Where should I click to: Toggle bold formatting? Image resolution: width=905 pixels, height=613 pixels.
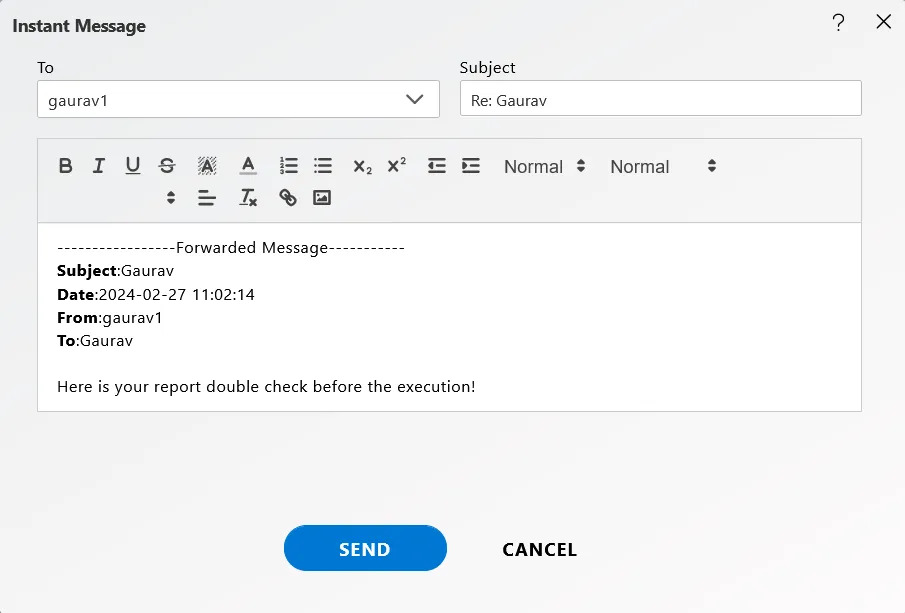coord(66,166)
